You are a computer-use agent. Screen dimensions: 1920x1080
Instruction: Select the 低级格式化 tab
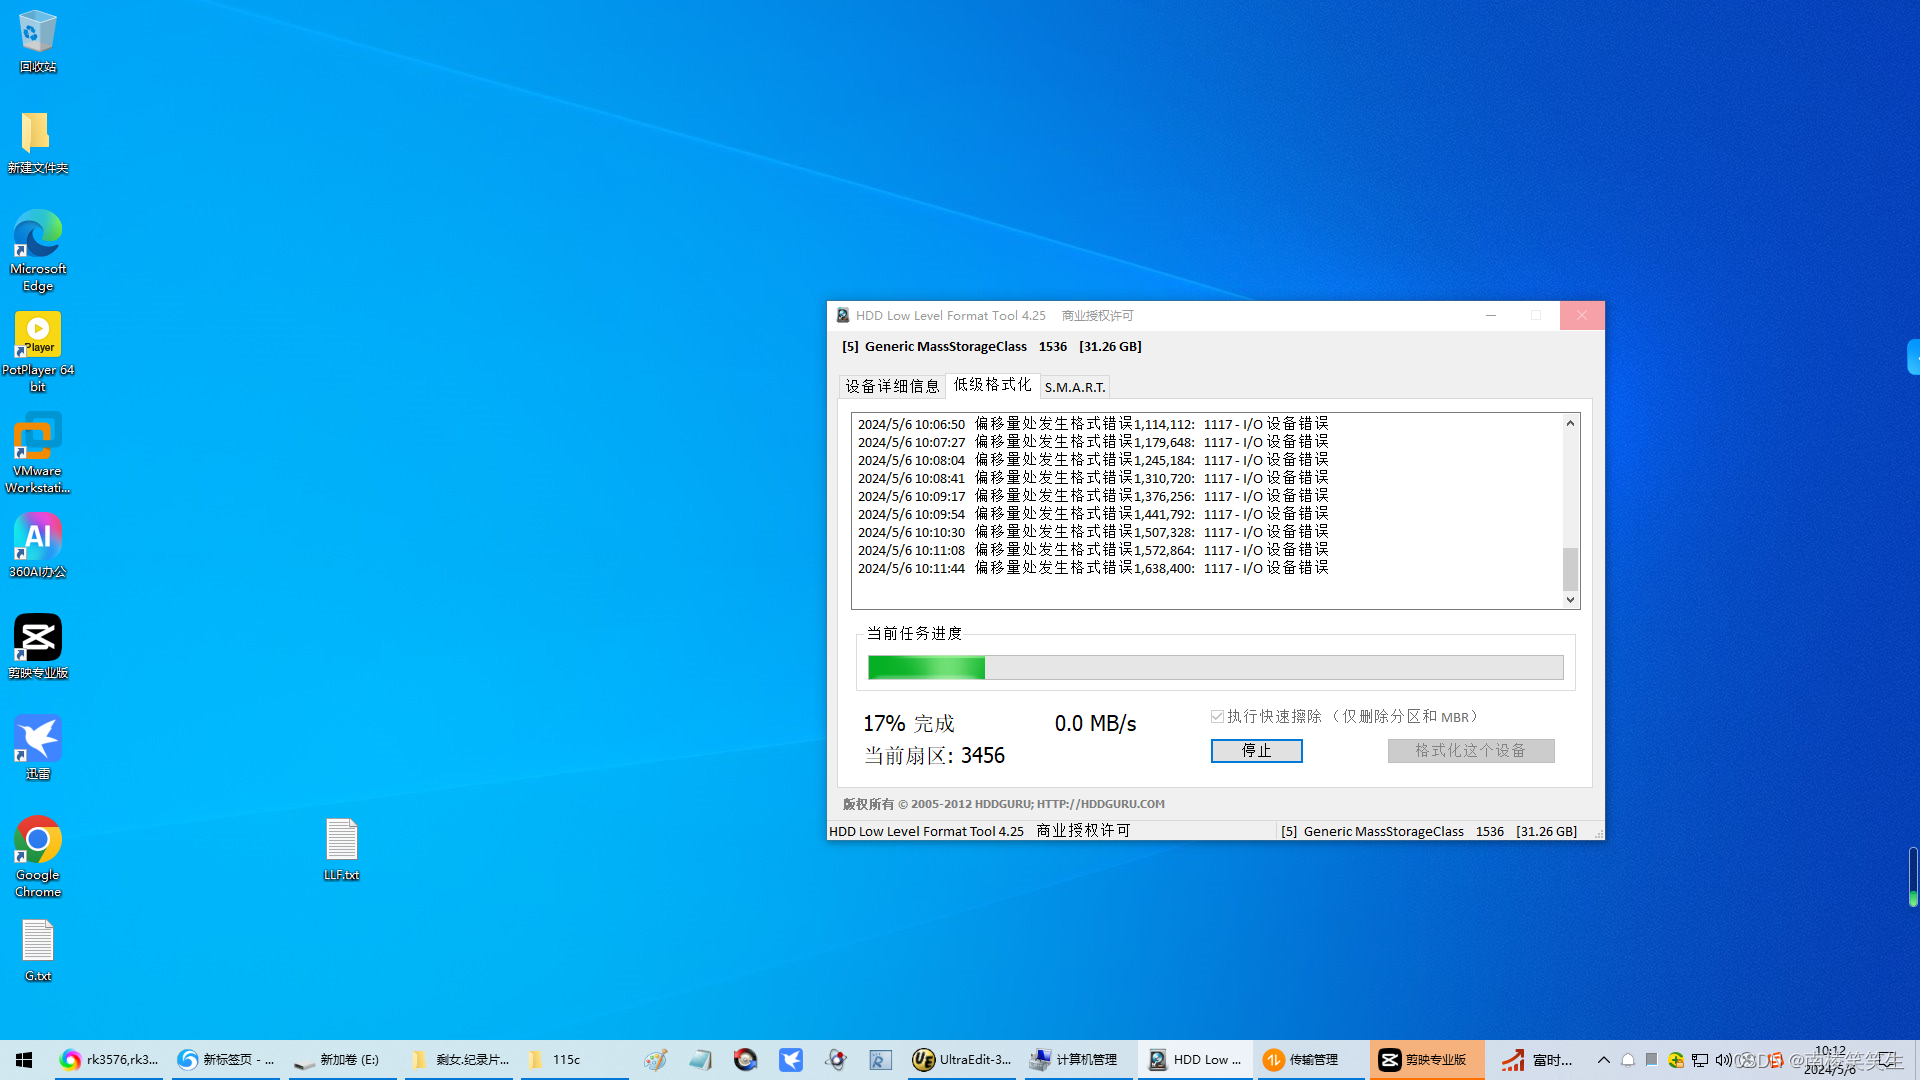tap(992, 385)
